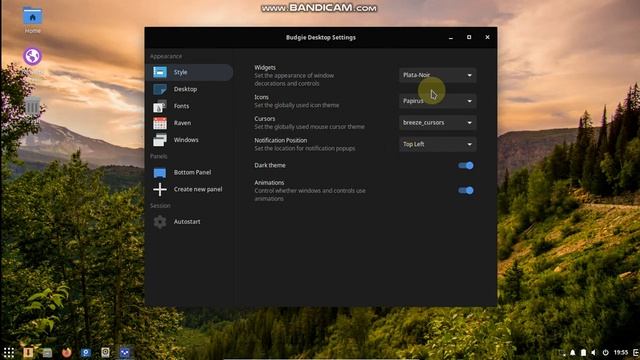Open the Cursors dropdown showing breeze_cursors
Viewport: 640px width, 360px height.
pyautogui.click(x=437, y=122)
